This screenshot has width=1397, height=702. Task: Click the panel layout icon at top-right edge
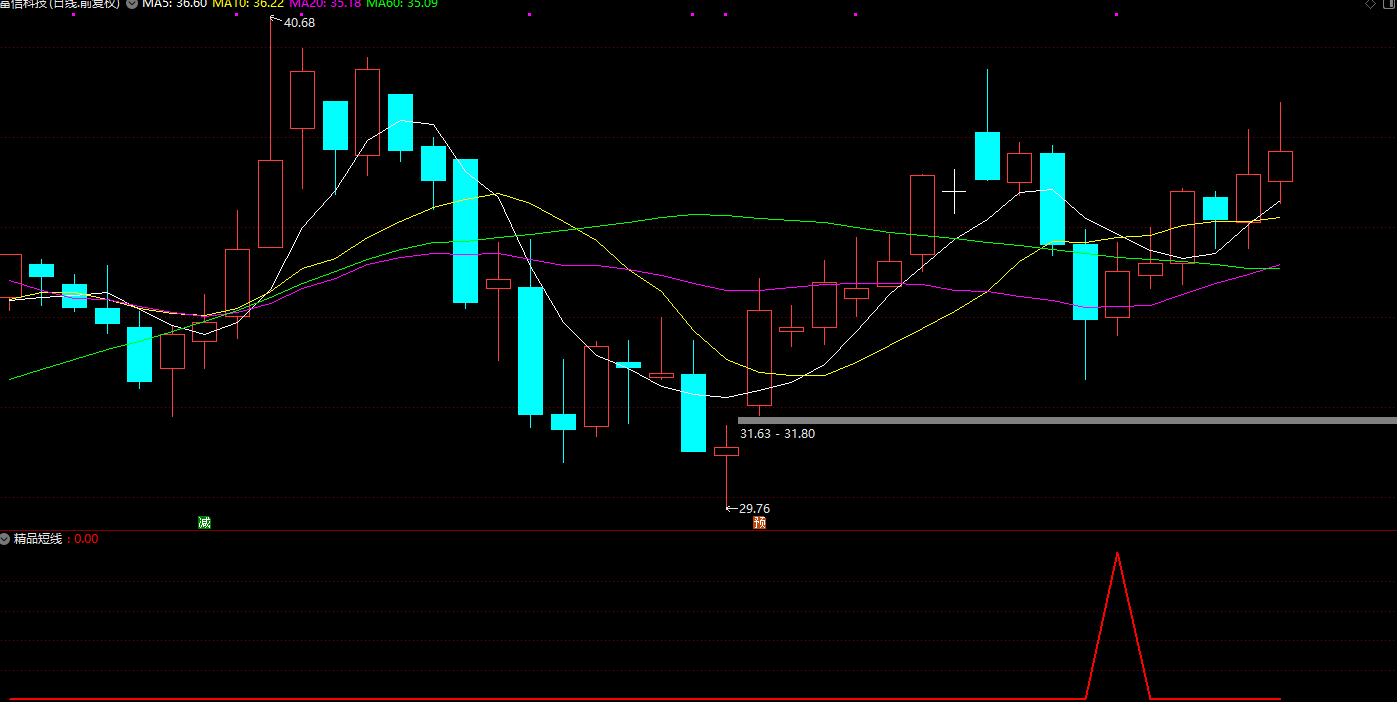click(1388, 4)
